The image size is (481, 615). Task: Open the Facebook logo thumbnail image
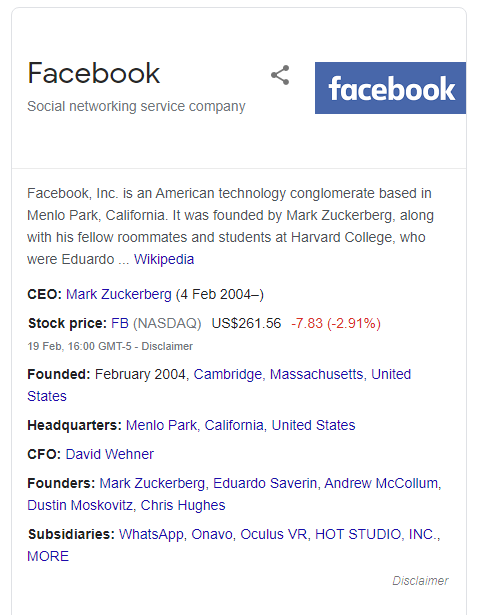point(390,88)
